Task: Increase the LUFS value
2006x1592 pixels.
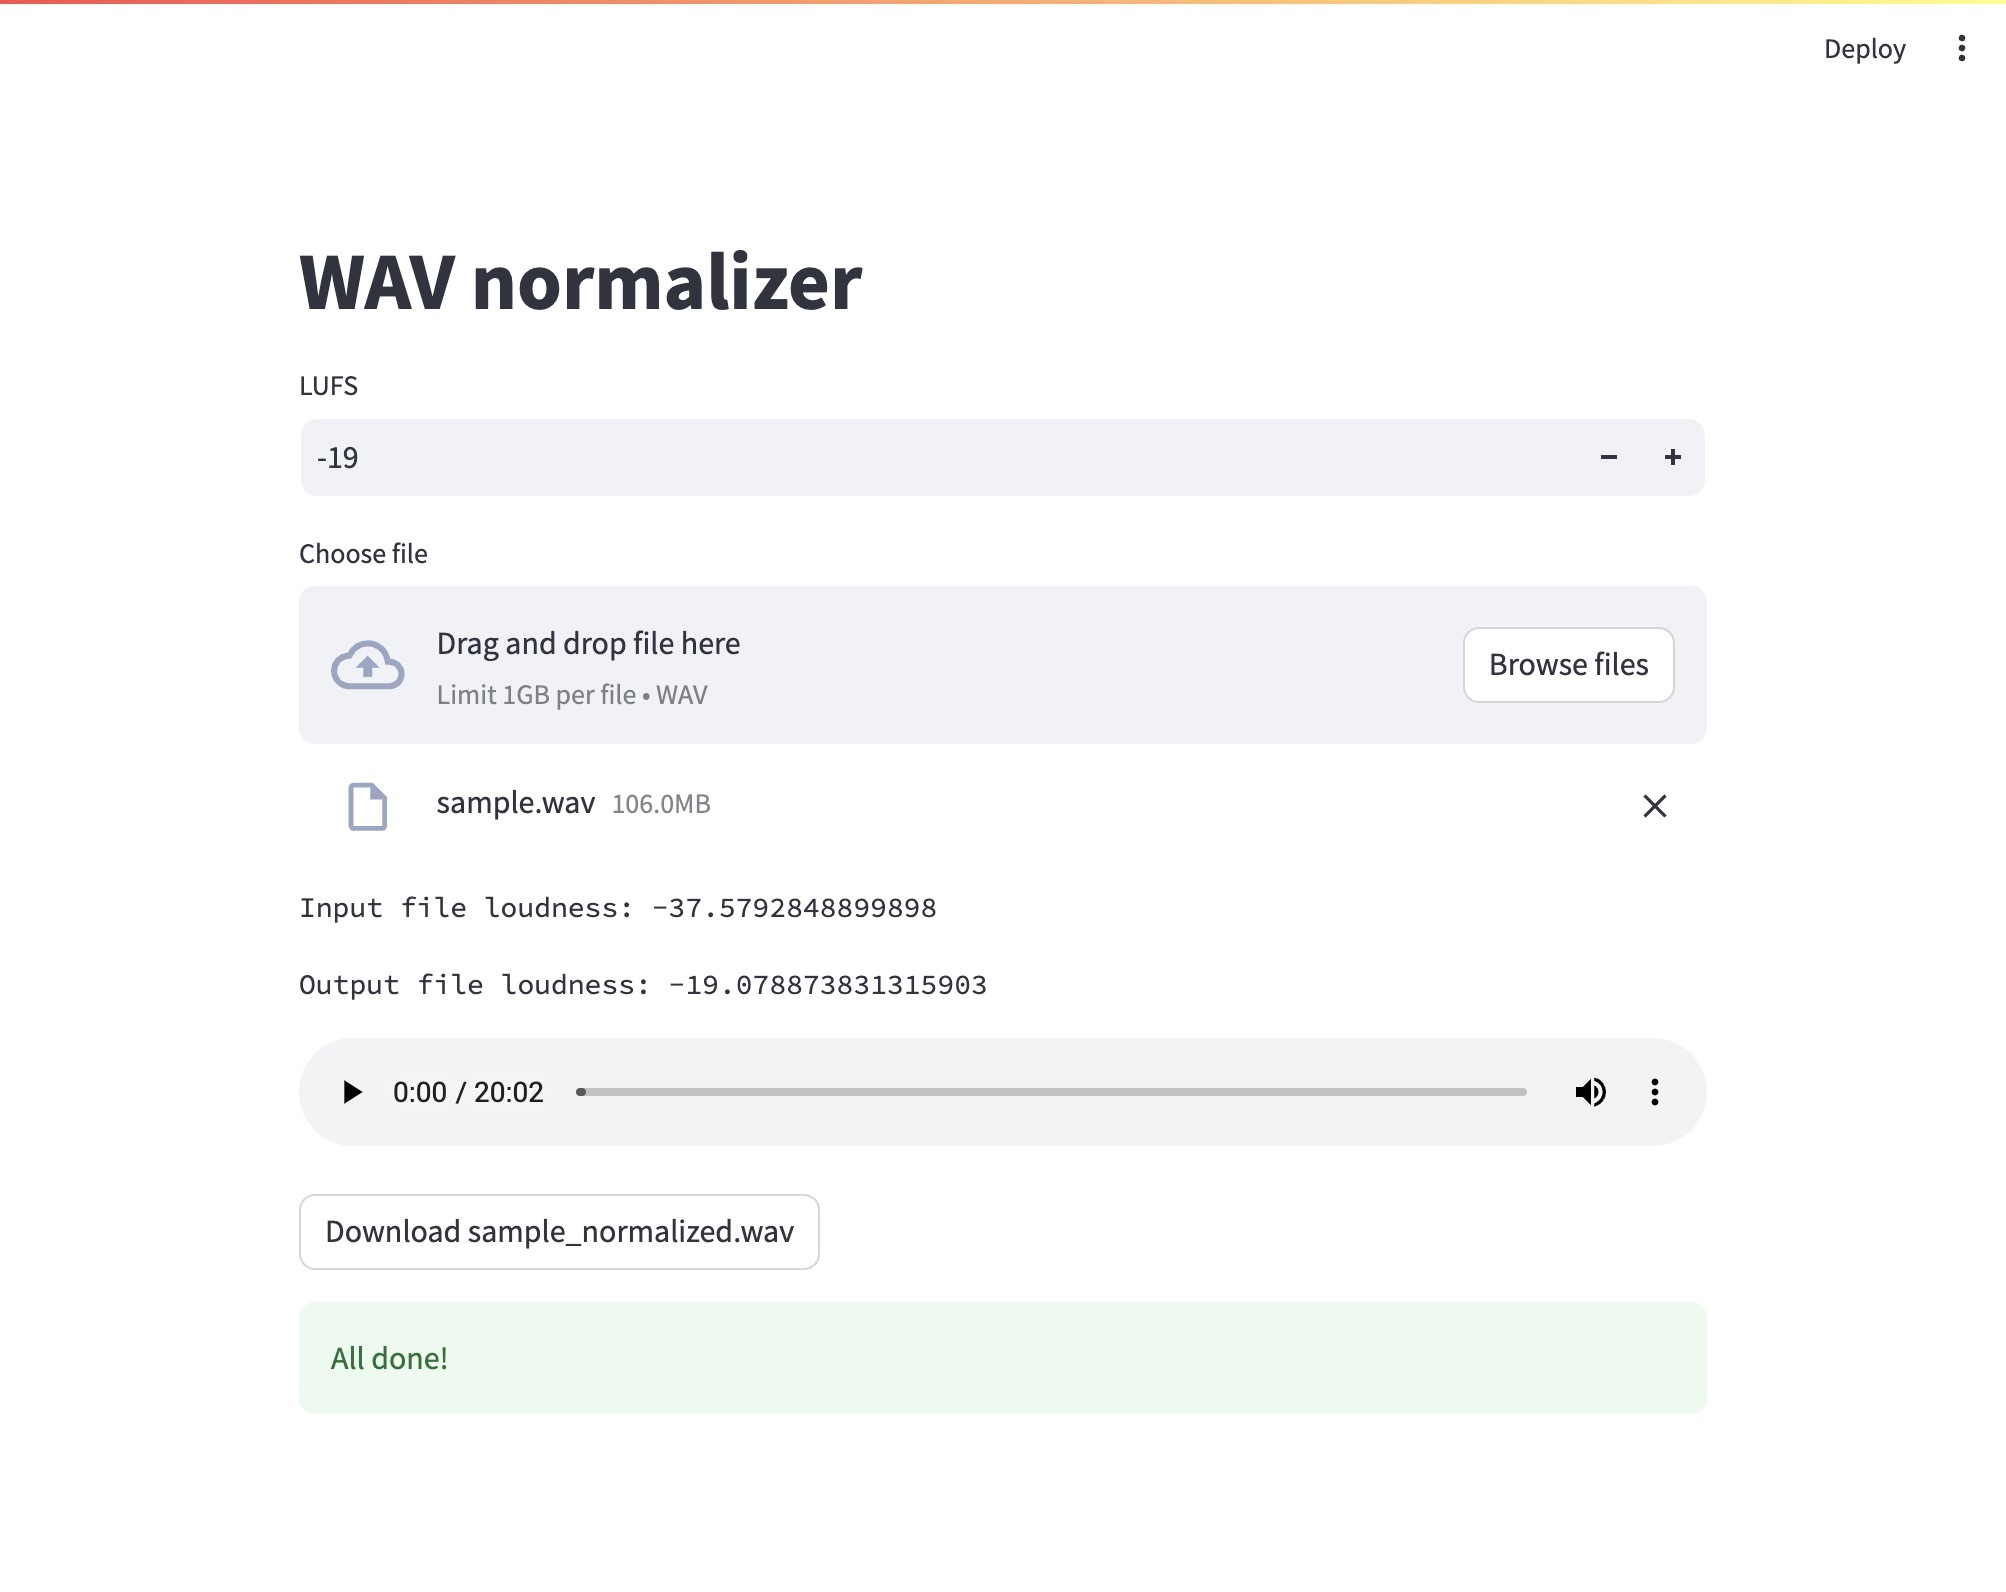Action: pyautogui.click(x=1672, y=457)
